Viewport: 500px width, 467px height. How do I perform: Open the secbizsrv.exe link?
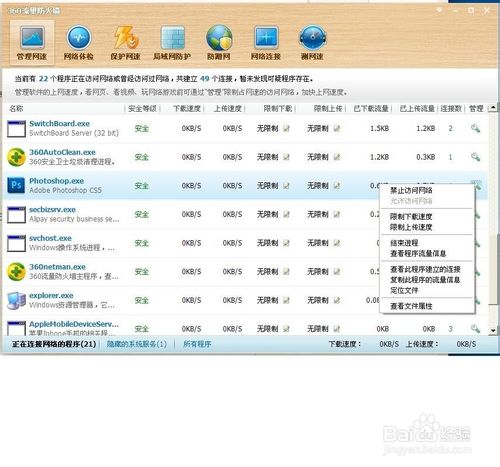pyautogui.click(x=52, y=209)
